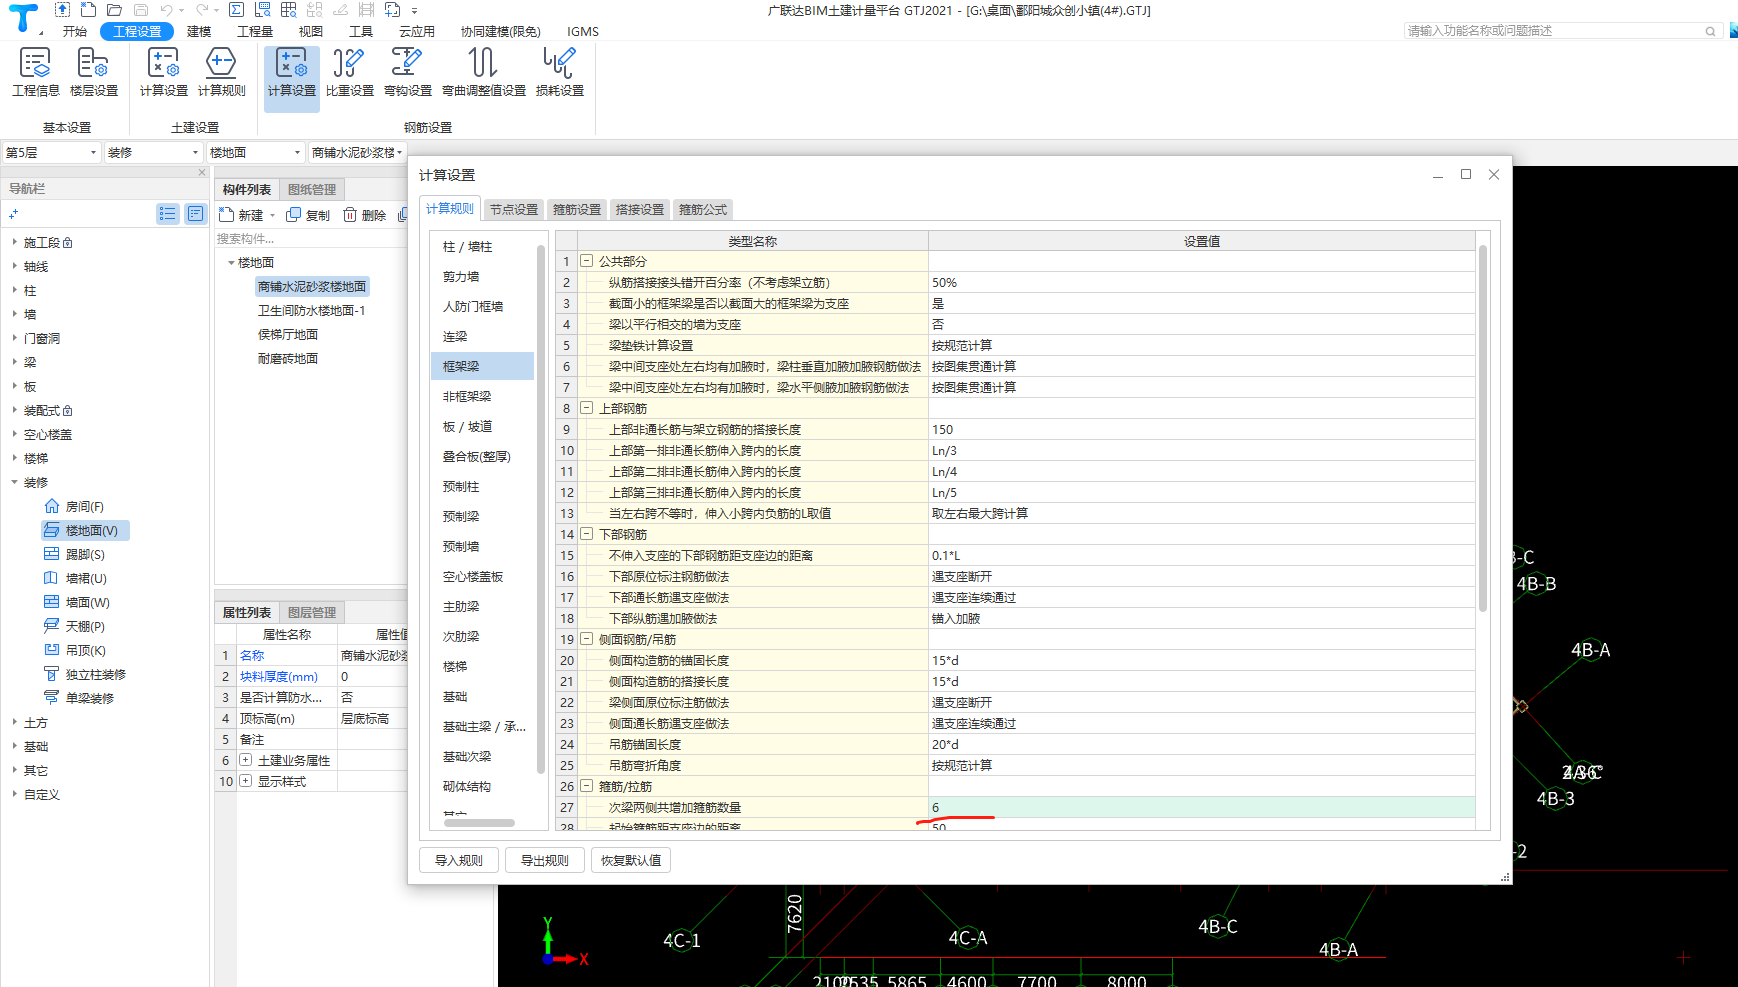Viewport: 1738px width, 987px height.
Task: Open 比重设置 tool
Action: pyautogui.click(x=349, y=72)
